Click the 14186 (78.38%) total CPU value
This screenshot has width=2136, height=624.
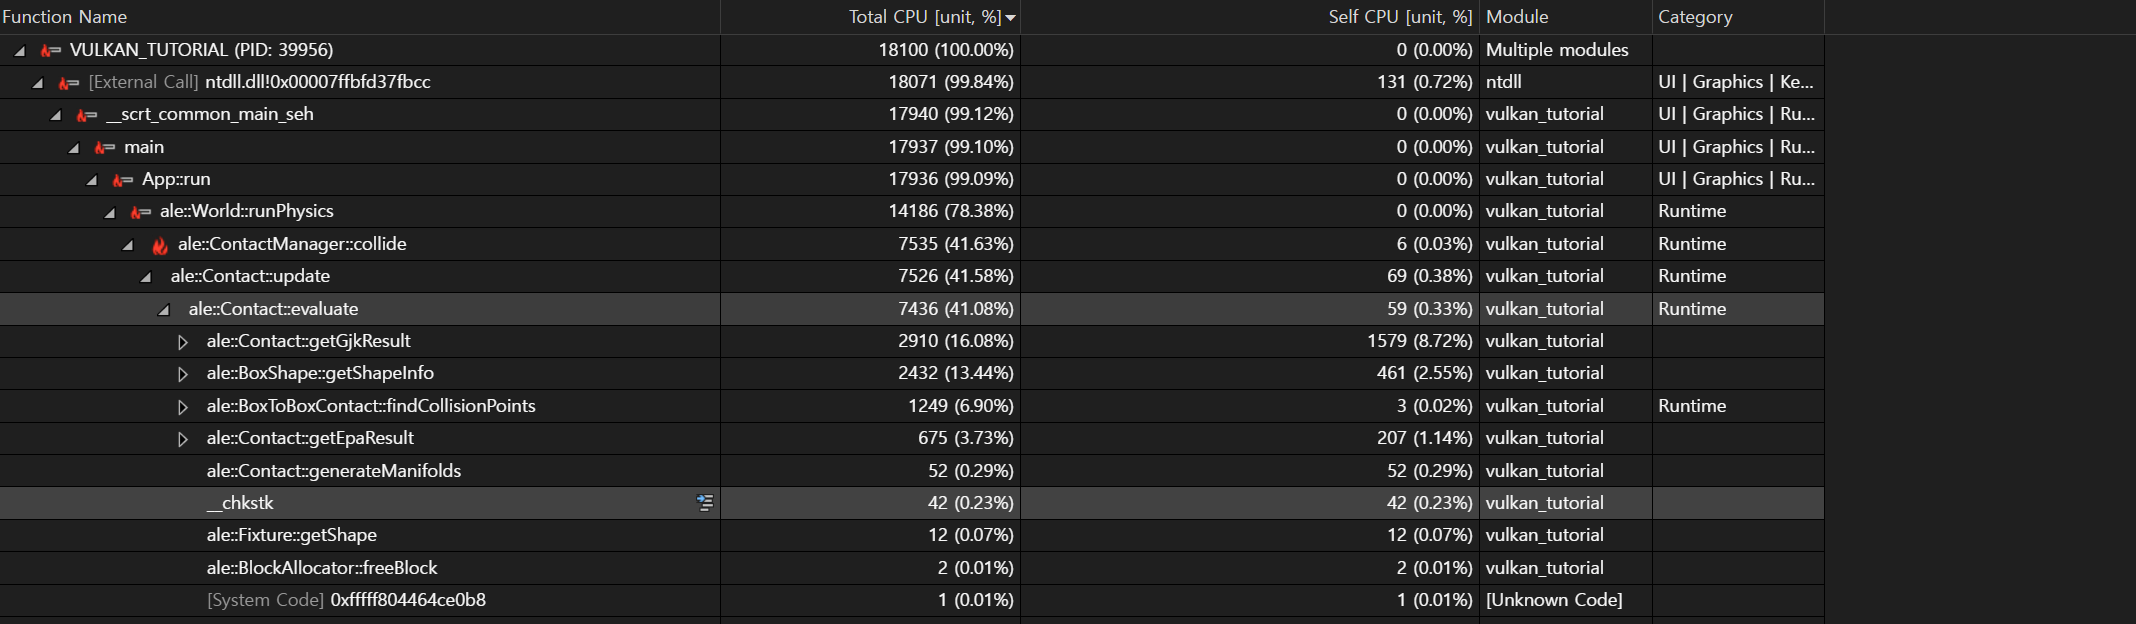click(x=951, y=211)
